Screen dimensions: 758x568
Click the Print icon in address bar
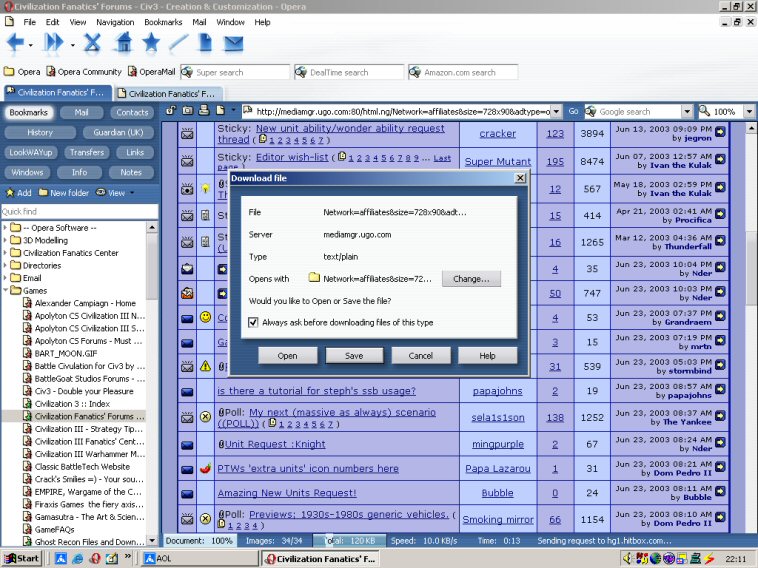204,111
